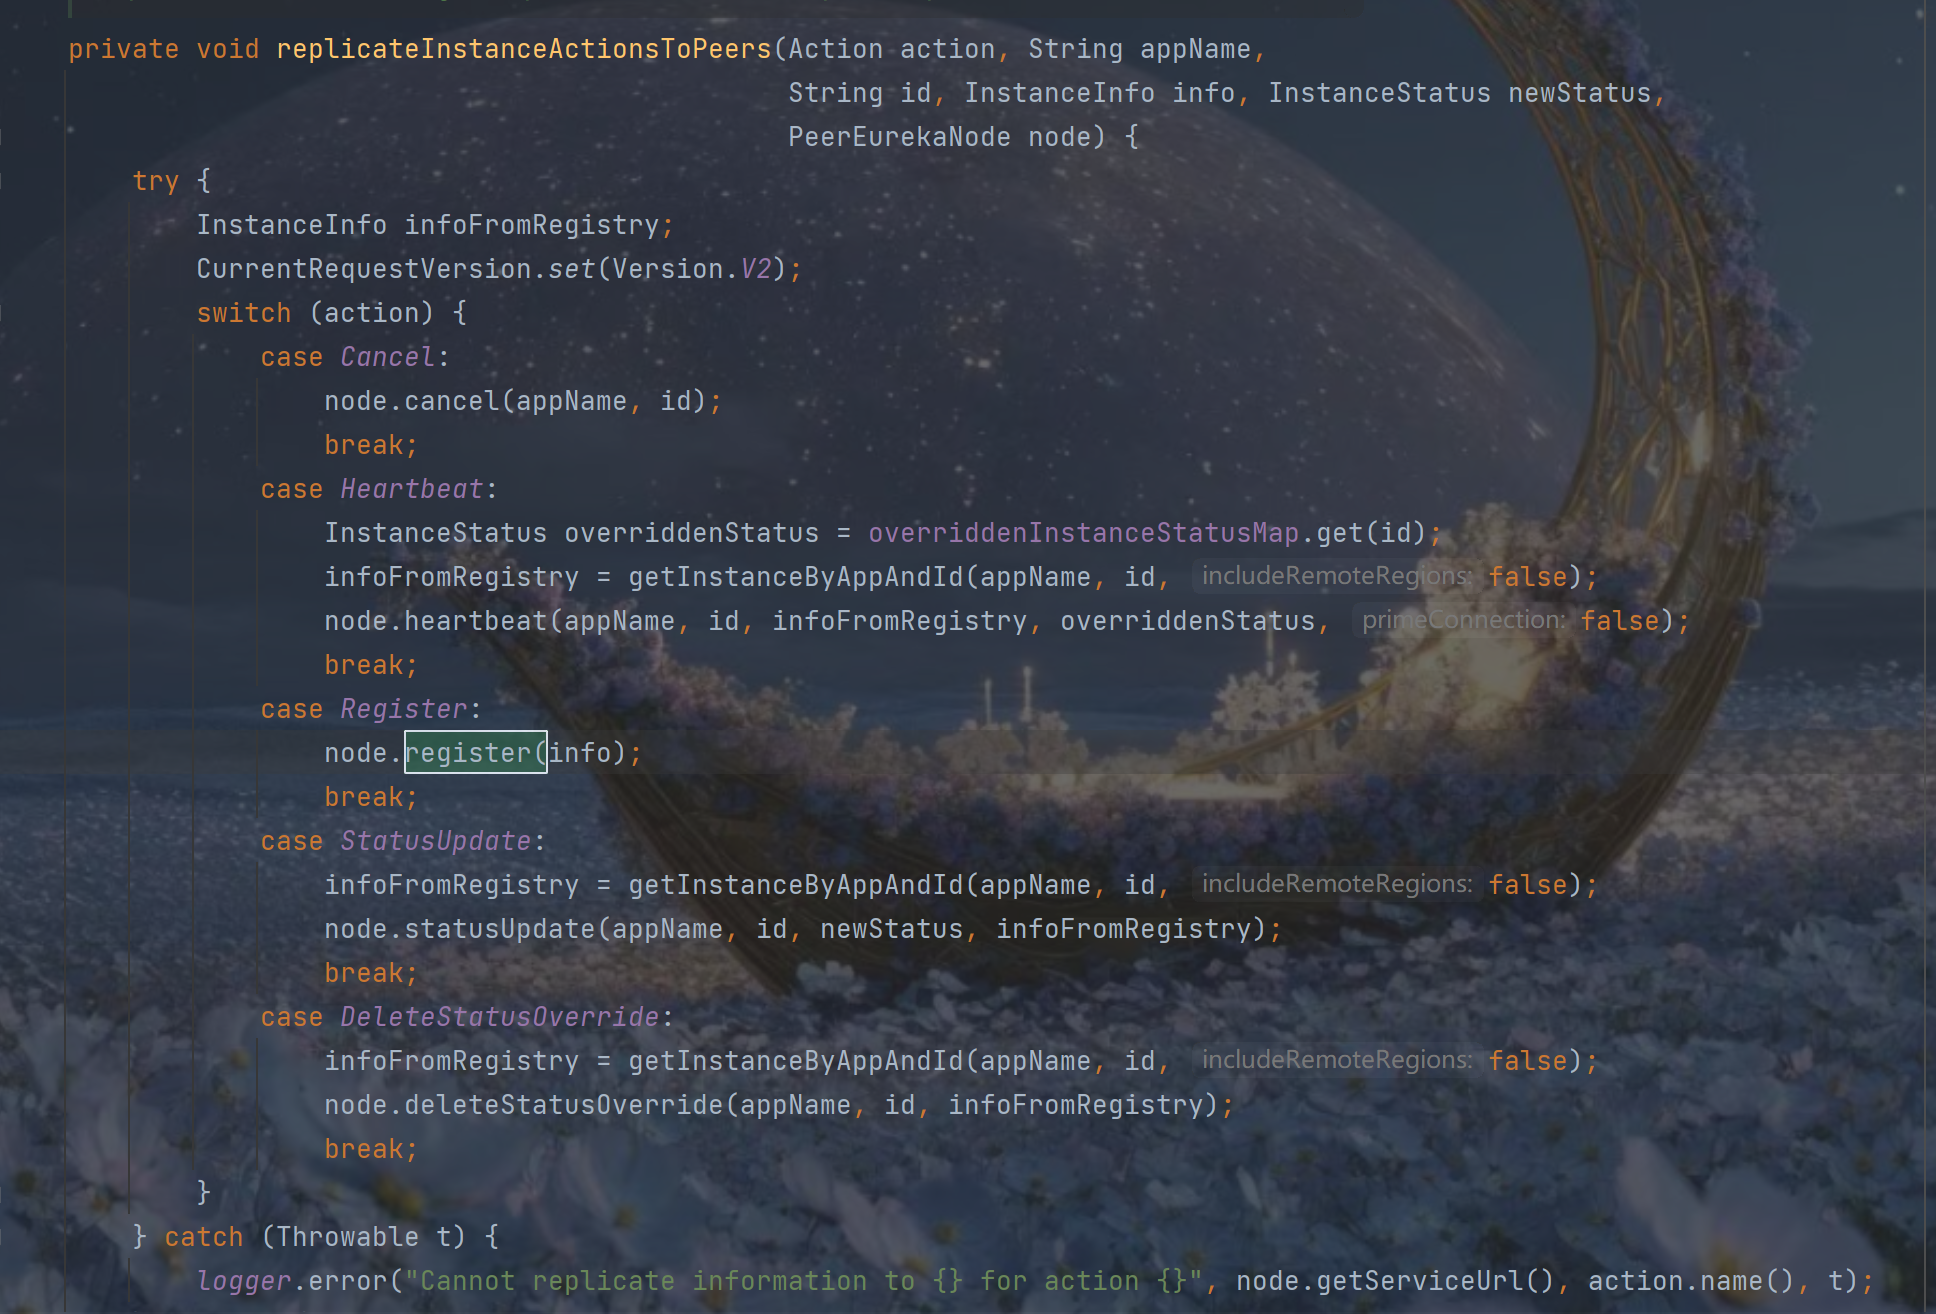Click the Cancel case label
The image size is (1936, 1314).
pyautogui.click(x=387, y=357)
